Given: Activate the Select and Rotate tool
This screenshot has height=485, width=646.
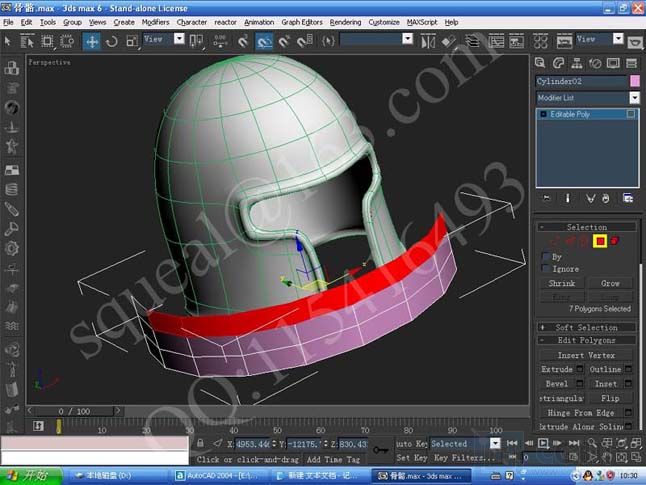Looking at the screenshot, I should tap(112, 41).
